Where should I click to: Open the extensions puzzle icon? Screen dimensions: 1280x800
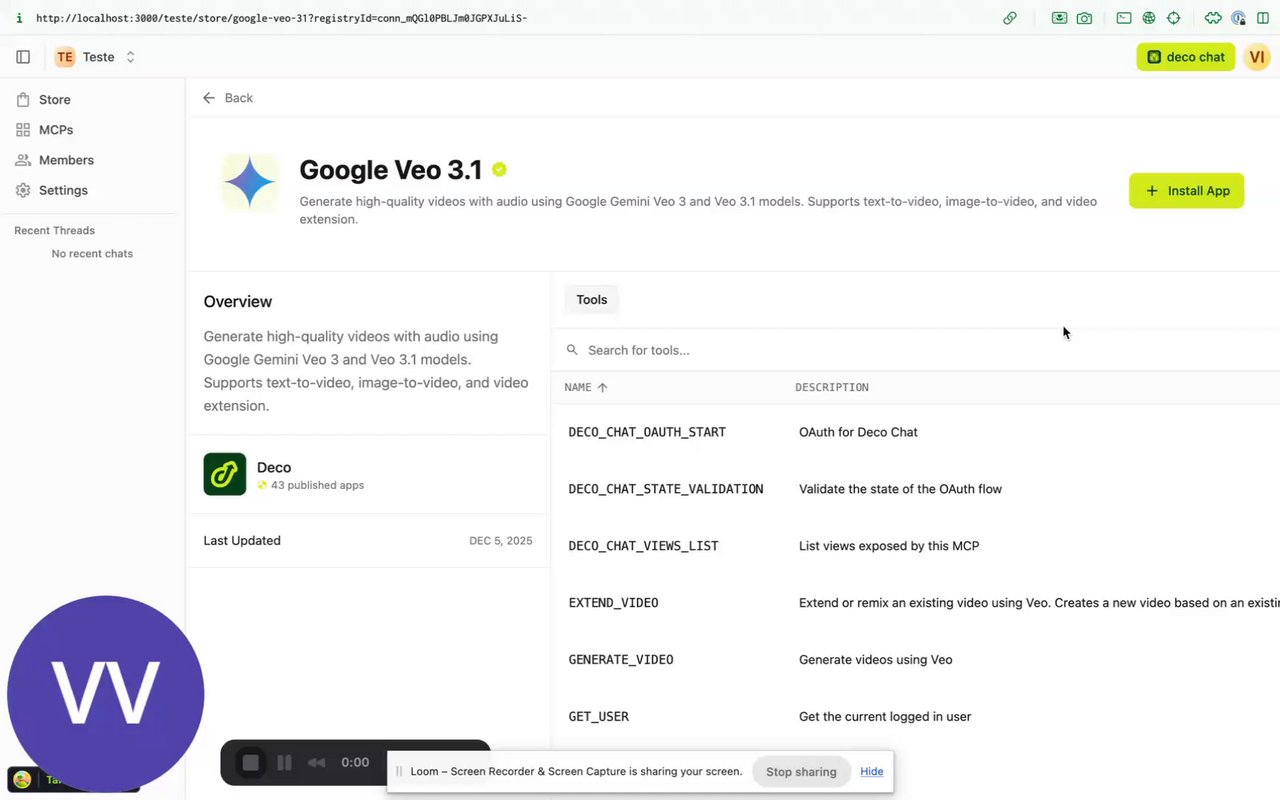coord(1213,18)
